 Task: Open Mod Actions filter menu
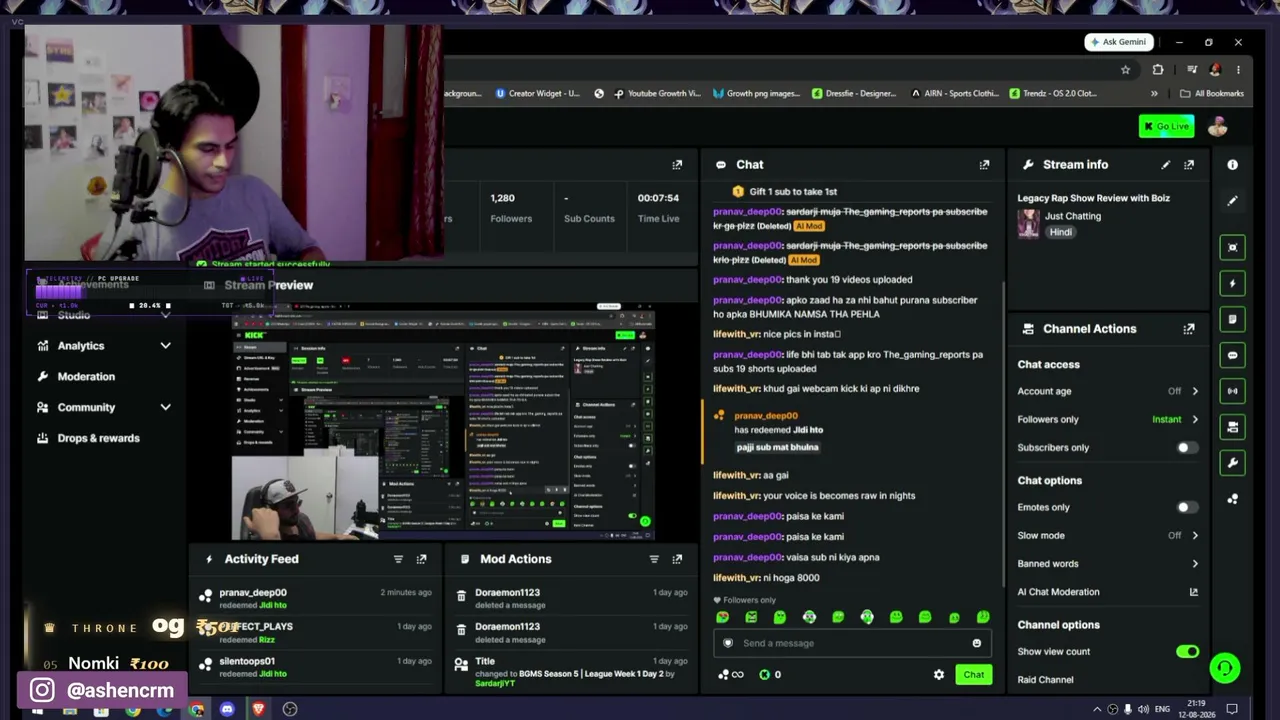(x=654, y=559)
